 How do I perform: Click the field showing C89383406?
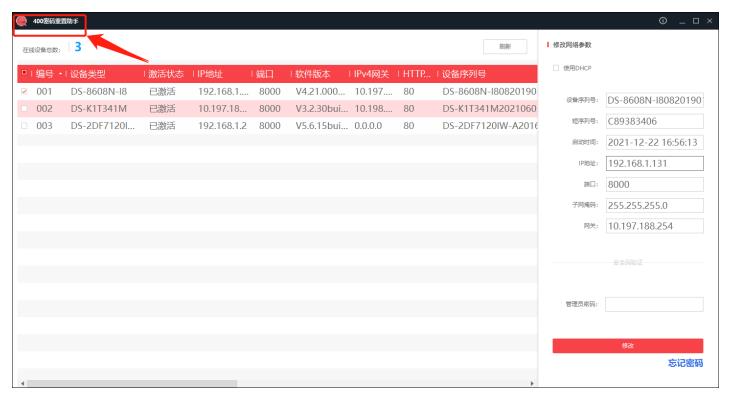(x=654, y=121)
